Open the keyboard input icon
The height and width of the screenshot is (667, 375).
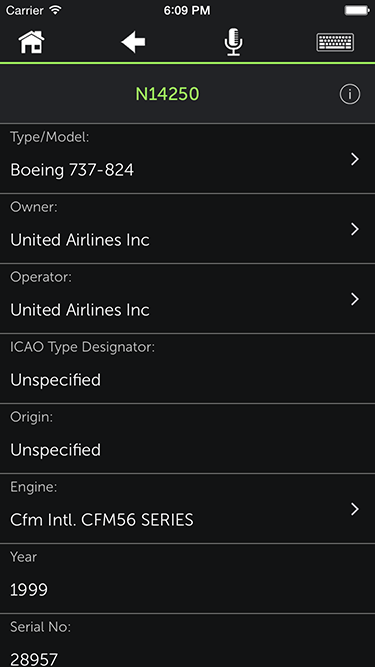click(335, 42)
